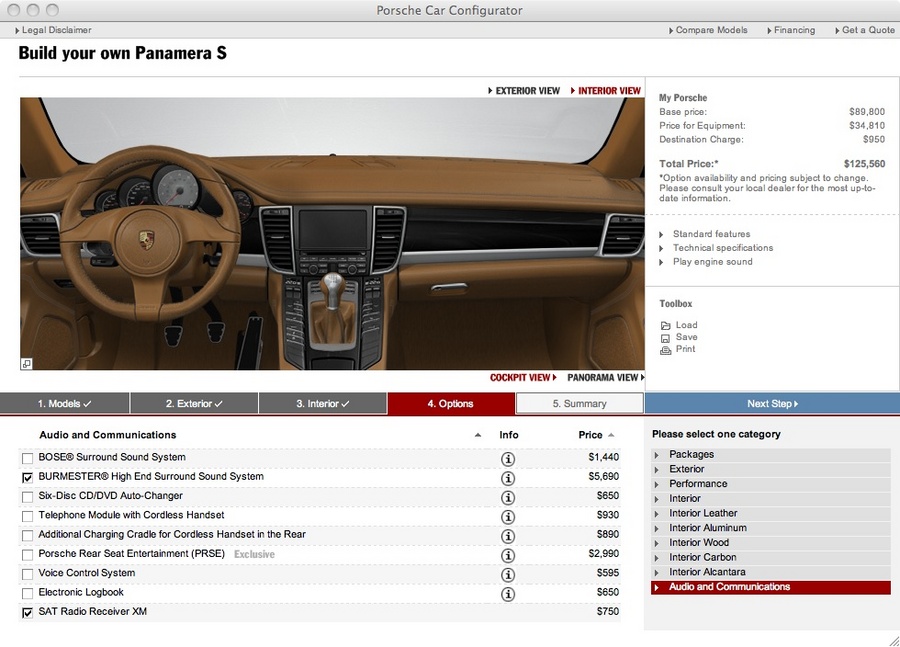Click the Exclusive label next to PRSE
Viewport: 900px width, 647px height.
tap(254, 555)
